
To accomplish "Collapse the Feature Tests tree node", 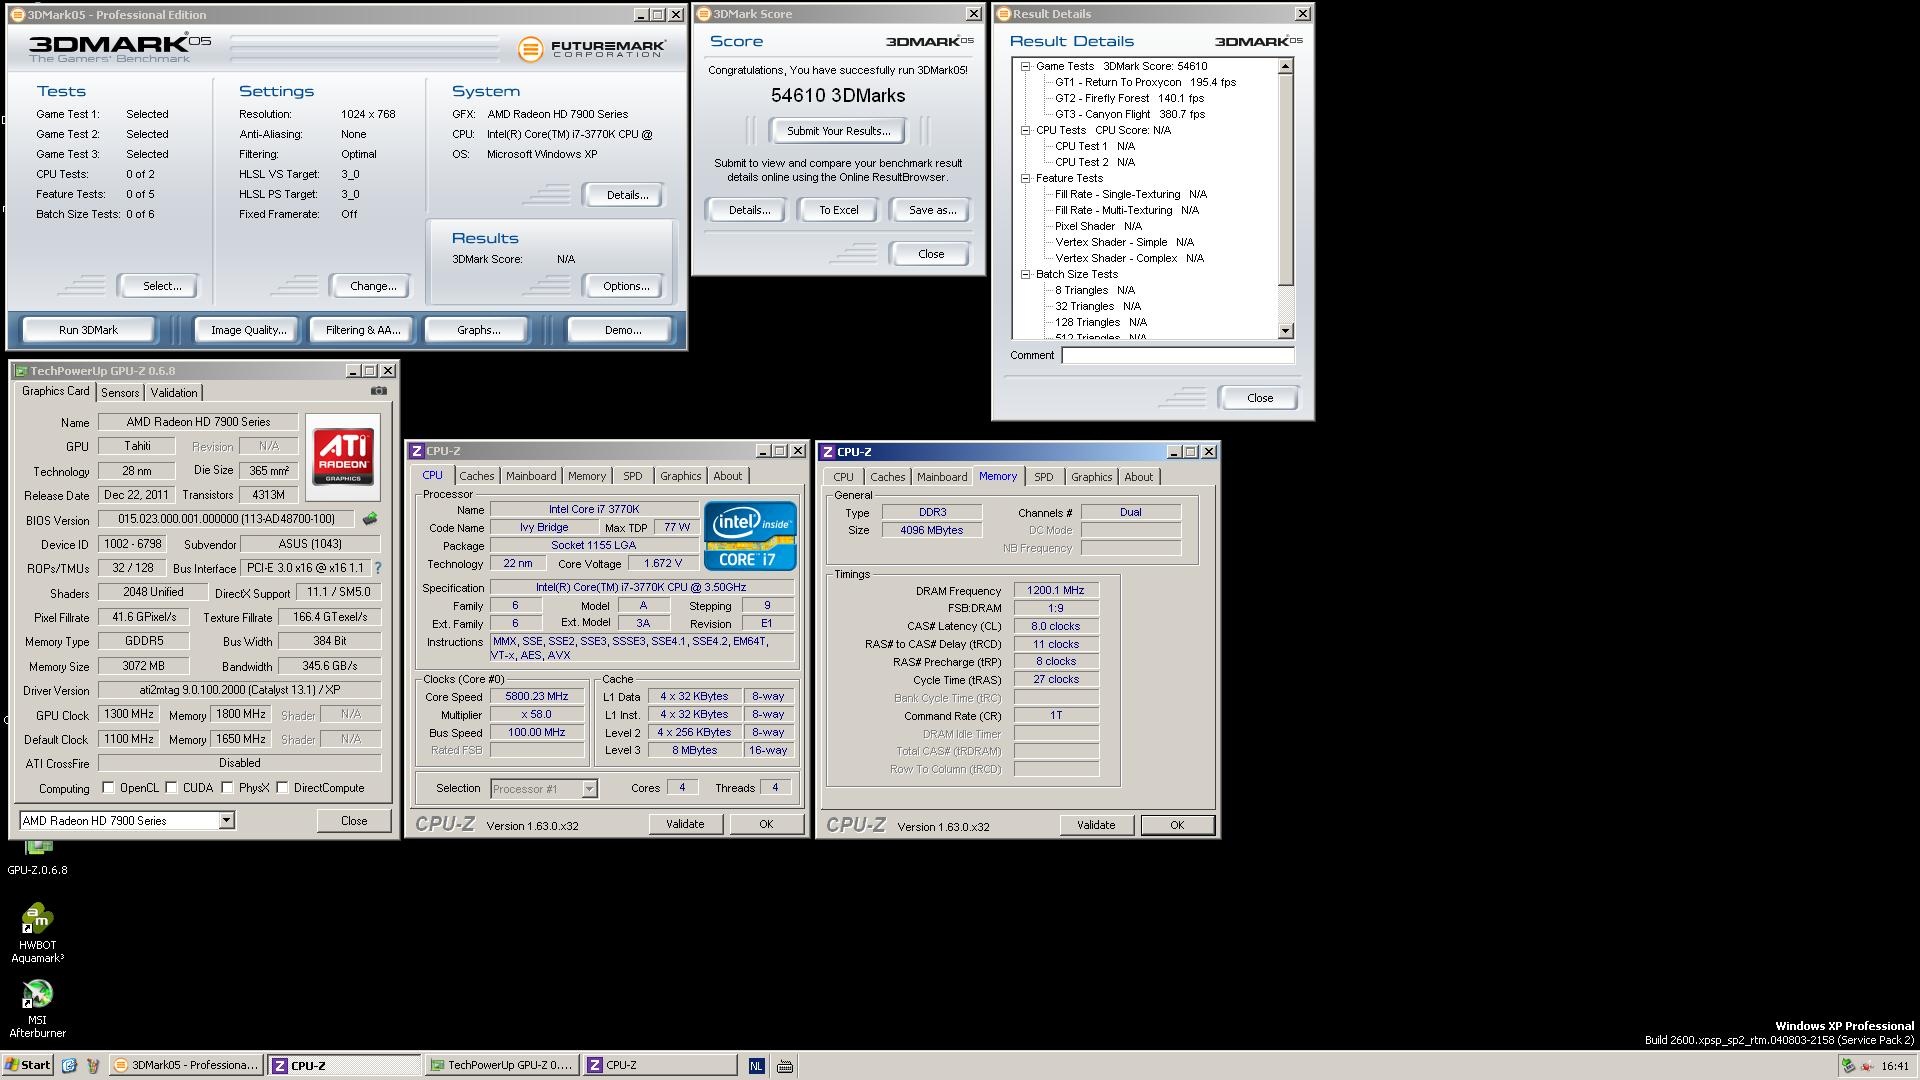I will [x=1025, y=178].
